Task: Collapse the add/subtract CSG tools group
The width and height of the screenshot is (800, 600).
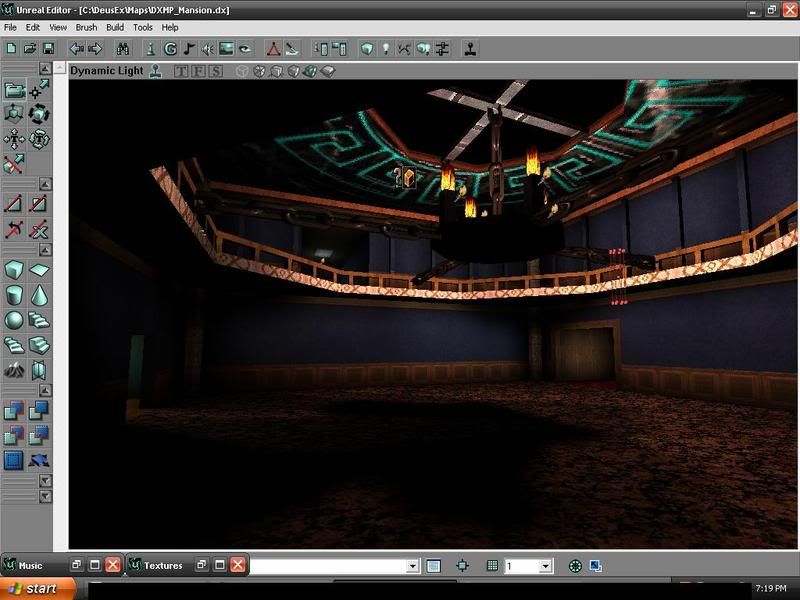Action: pos(45,391)
